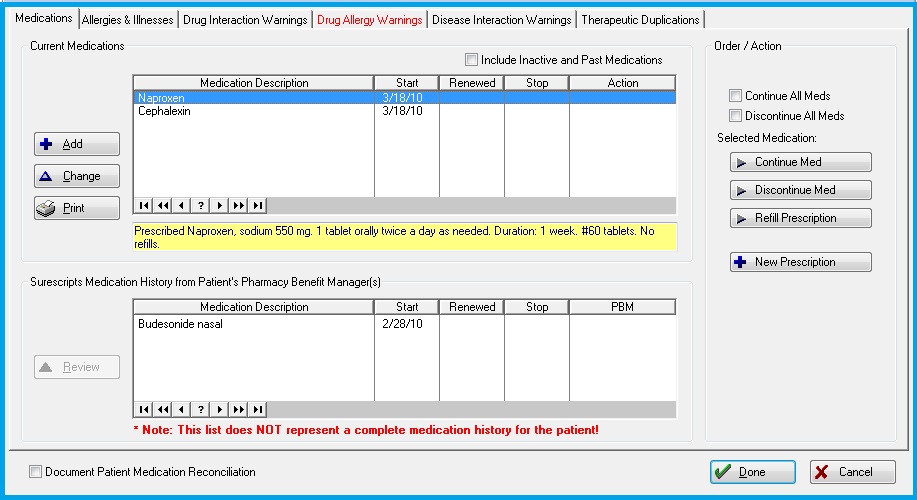Jump to first record in Current Medications navigator

(144, 205)
